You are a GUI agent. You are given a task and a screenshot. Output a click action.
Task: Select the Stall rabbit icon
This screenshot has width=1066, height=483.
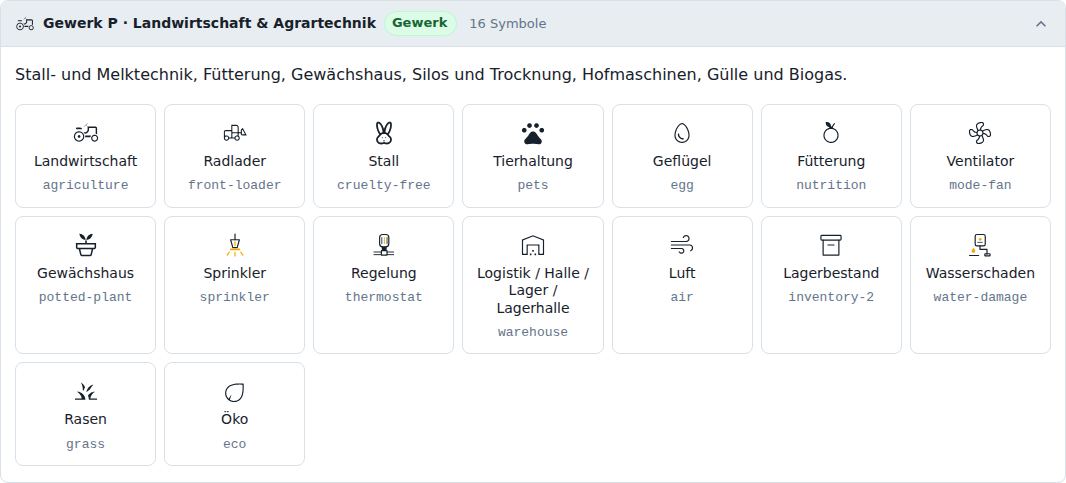(x=383, y=133)
